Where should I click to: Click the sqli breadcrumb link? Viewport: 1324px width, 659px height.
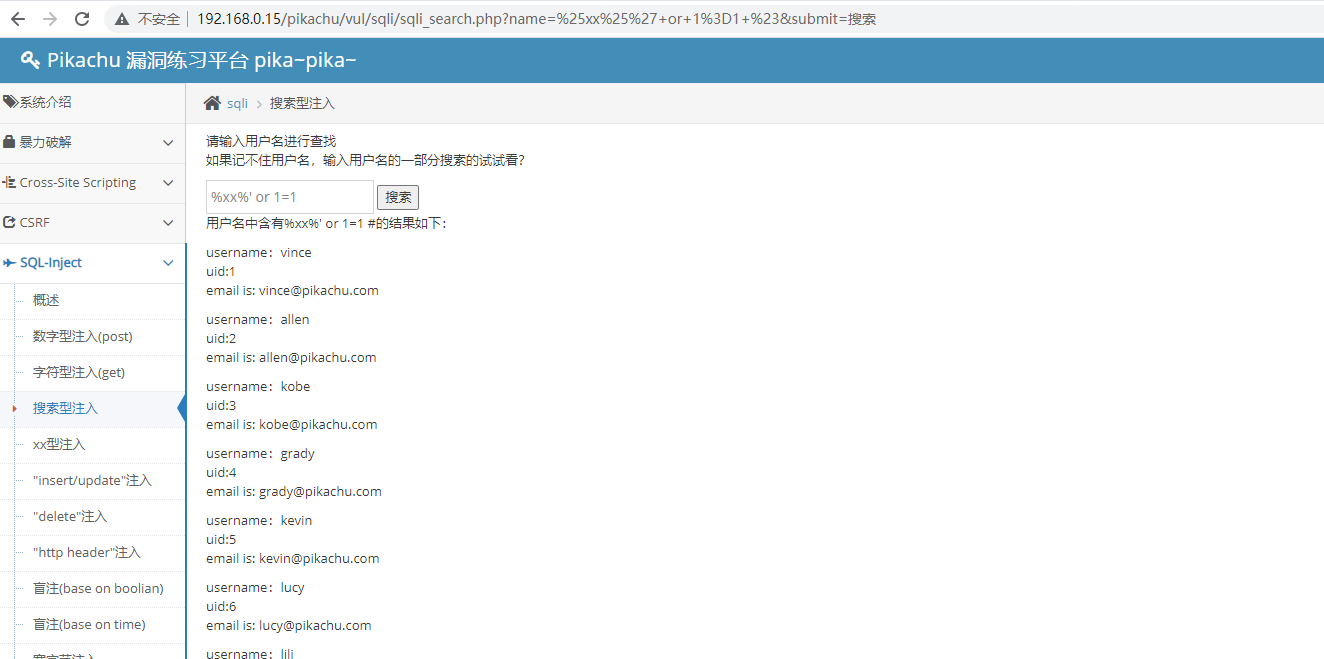tap(237, 103)
